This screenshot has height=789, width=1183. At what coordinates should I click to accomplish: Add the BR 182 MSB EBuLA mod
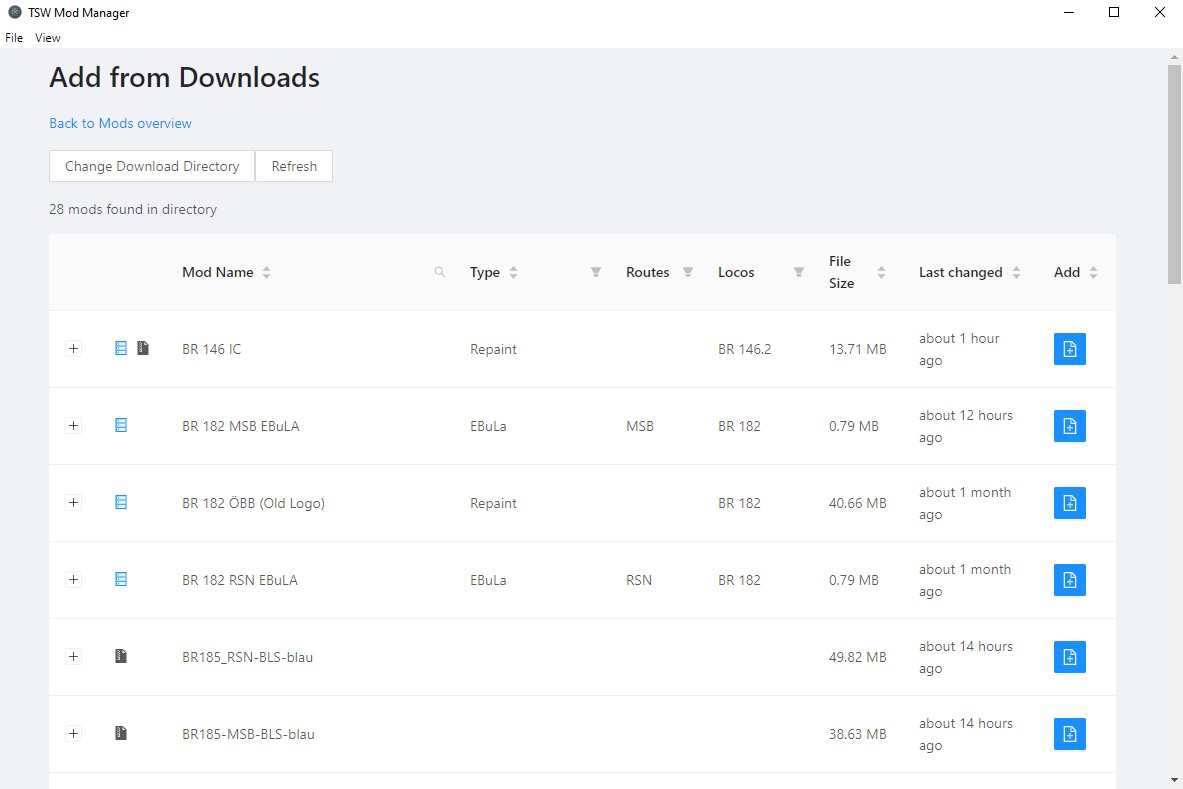1069,426
